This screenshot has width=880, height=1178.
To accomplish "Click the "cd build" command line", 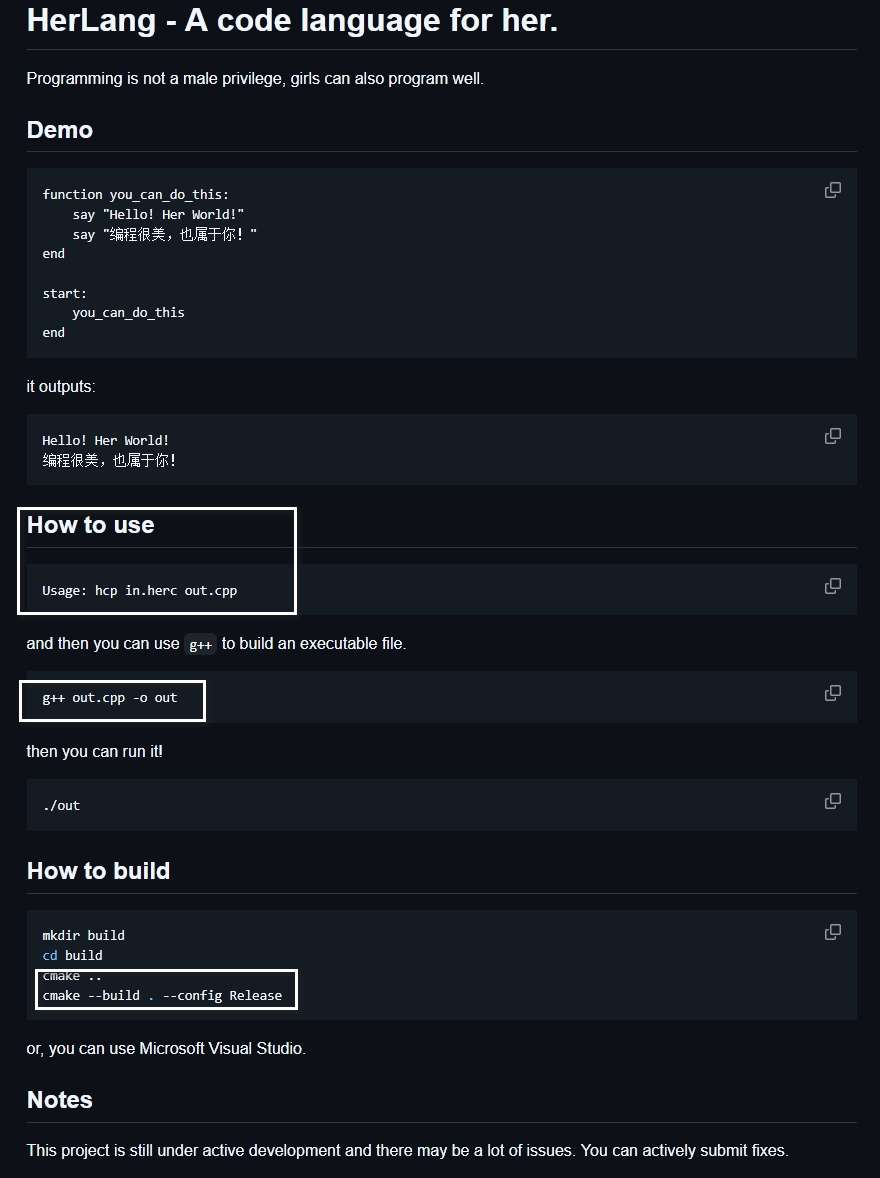I will tap(72, 956).
